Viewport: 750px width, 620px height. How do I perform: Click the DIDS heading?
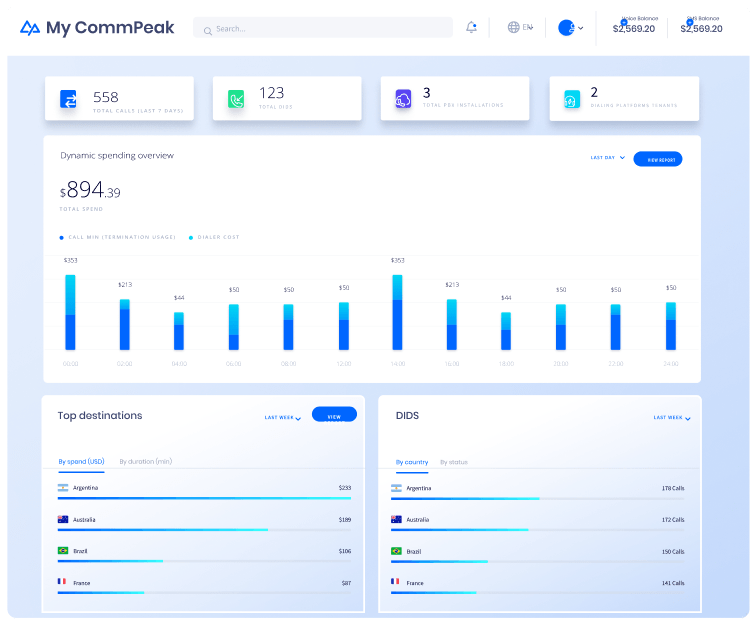[408, 416]
